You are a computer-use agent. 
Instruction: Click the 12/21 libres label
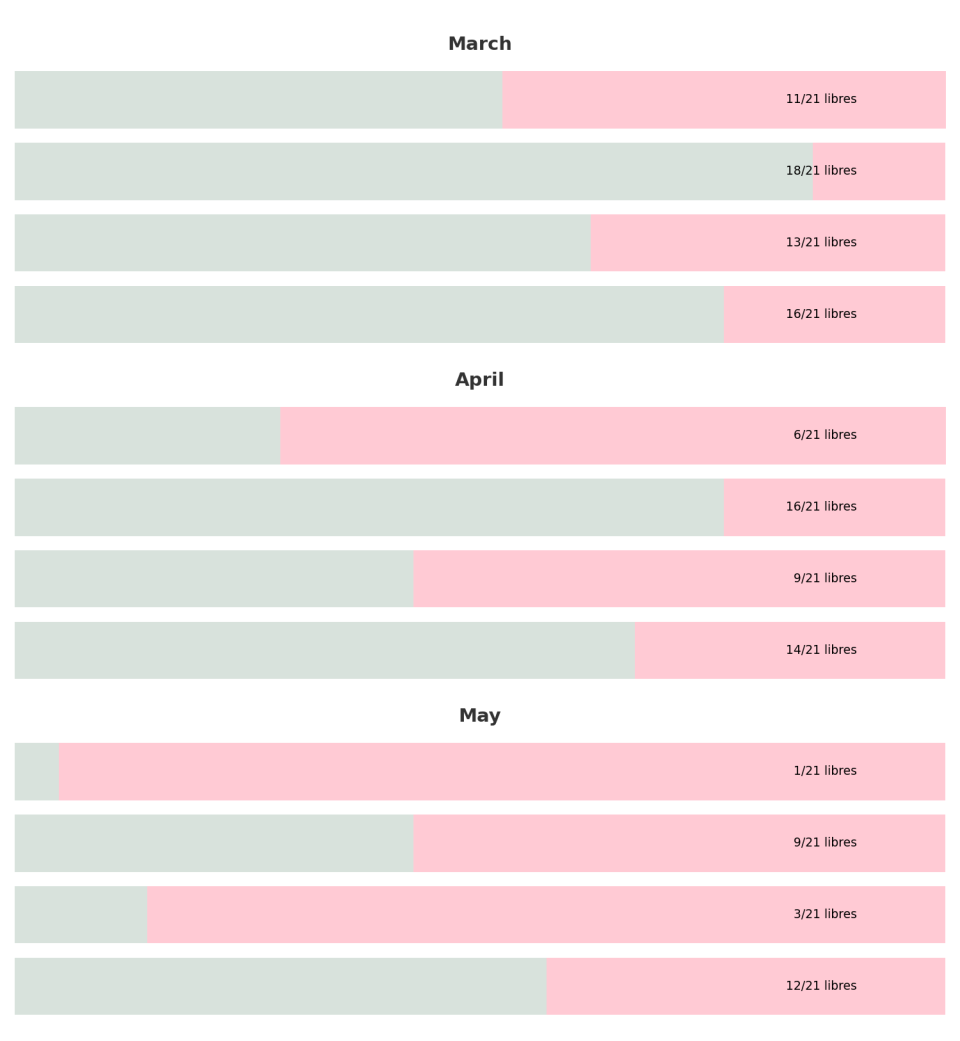point(821,986)
